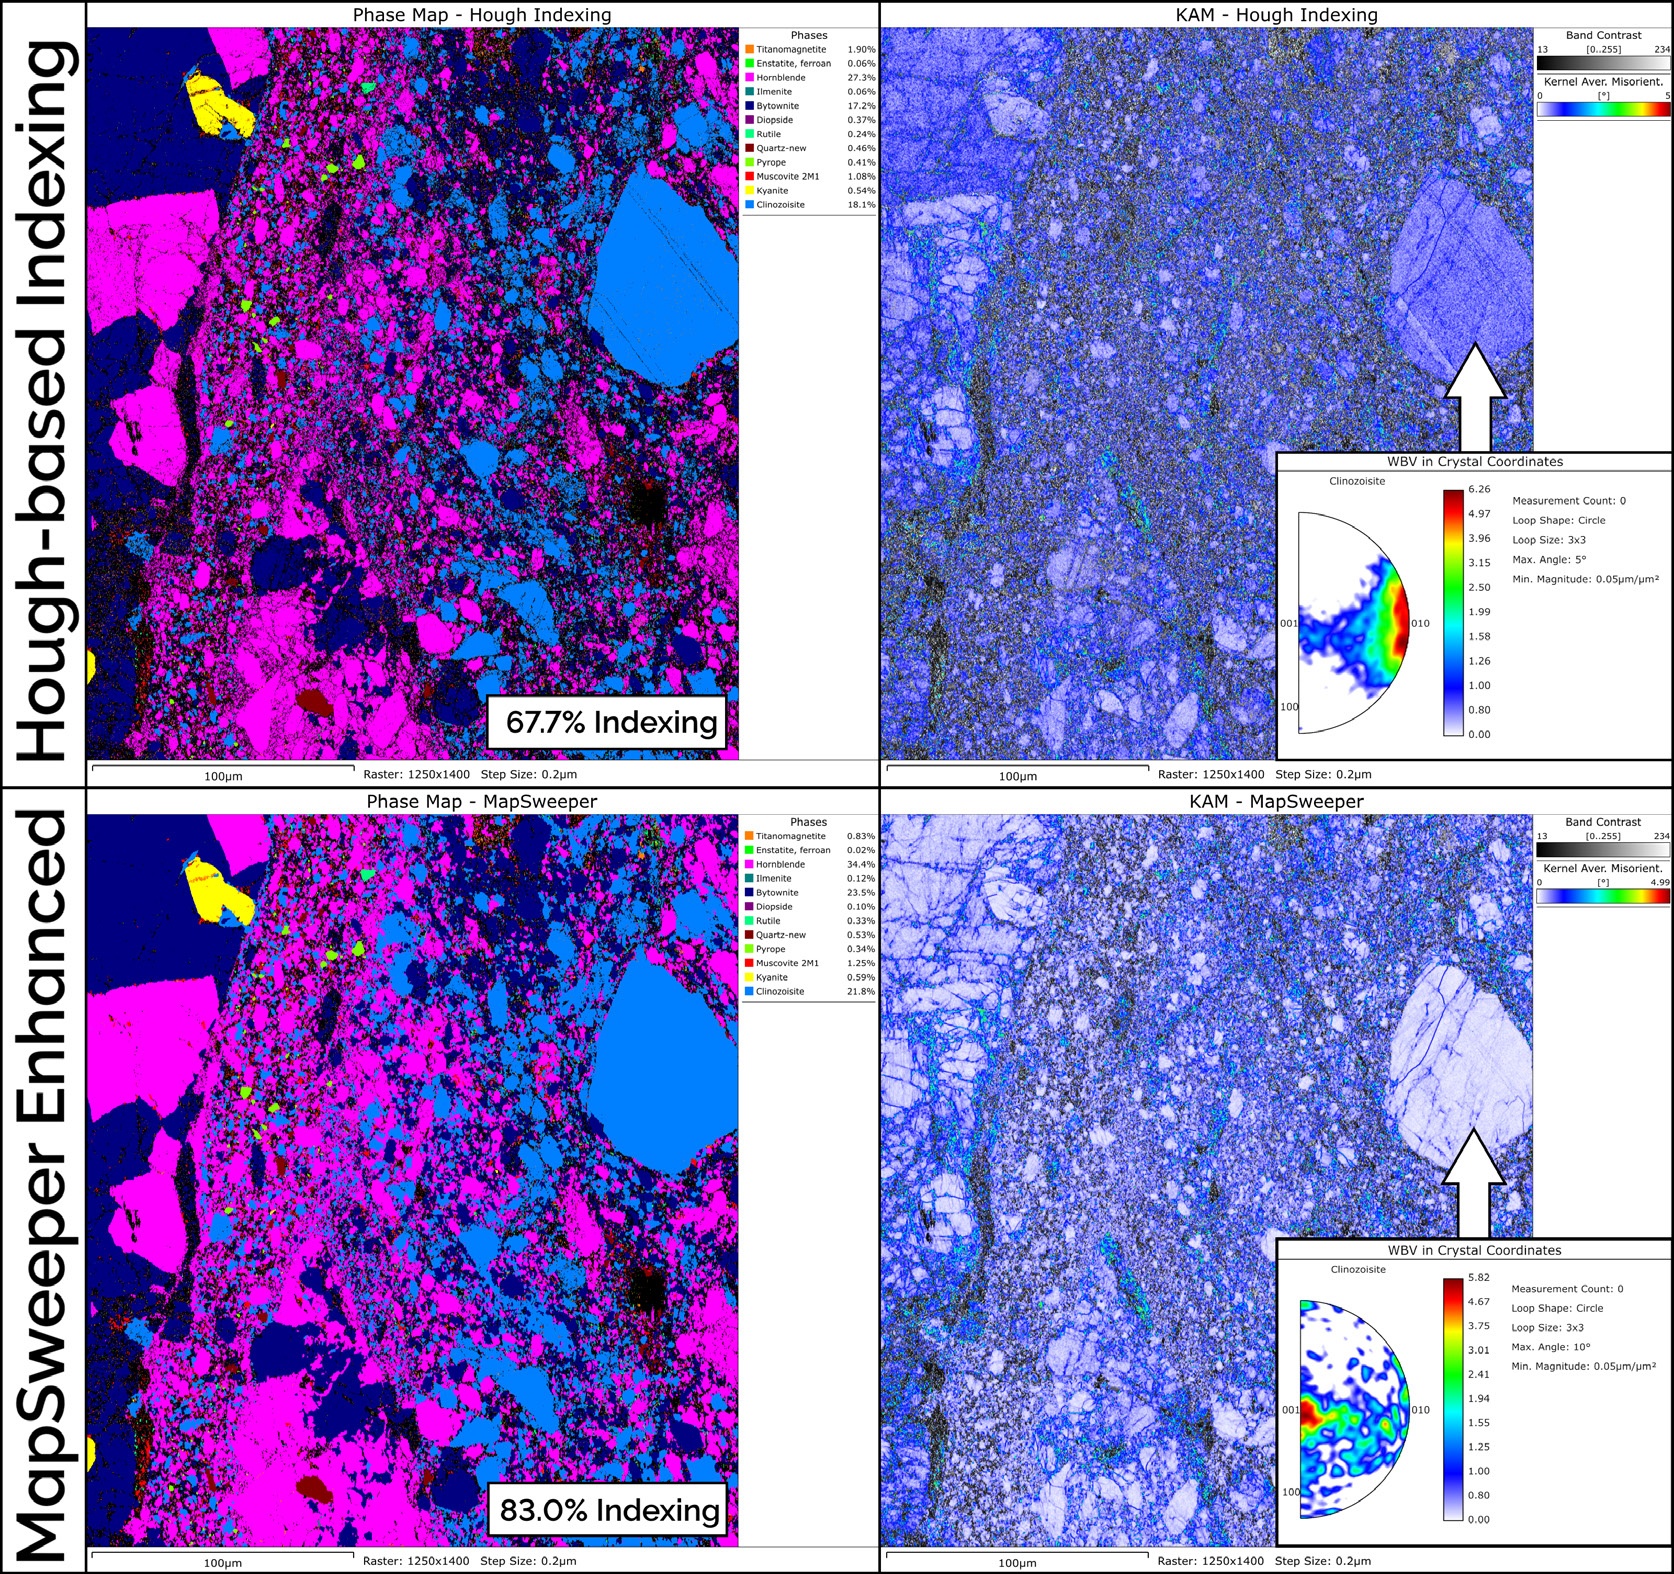Click the blue Clinozoisite swatch in Hough Indexing legend
Viewport: 1674px width, 1574px height.
(749, 204)
